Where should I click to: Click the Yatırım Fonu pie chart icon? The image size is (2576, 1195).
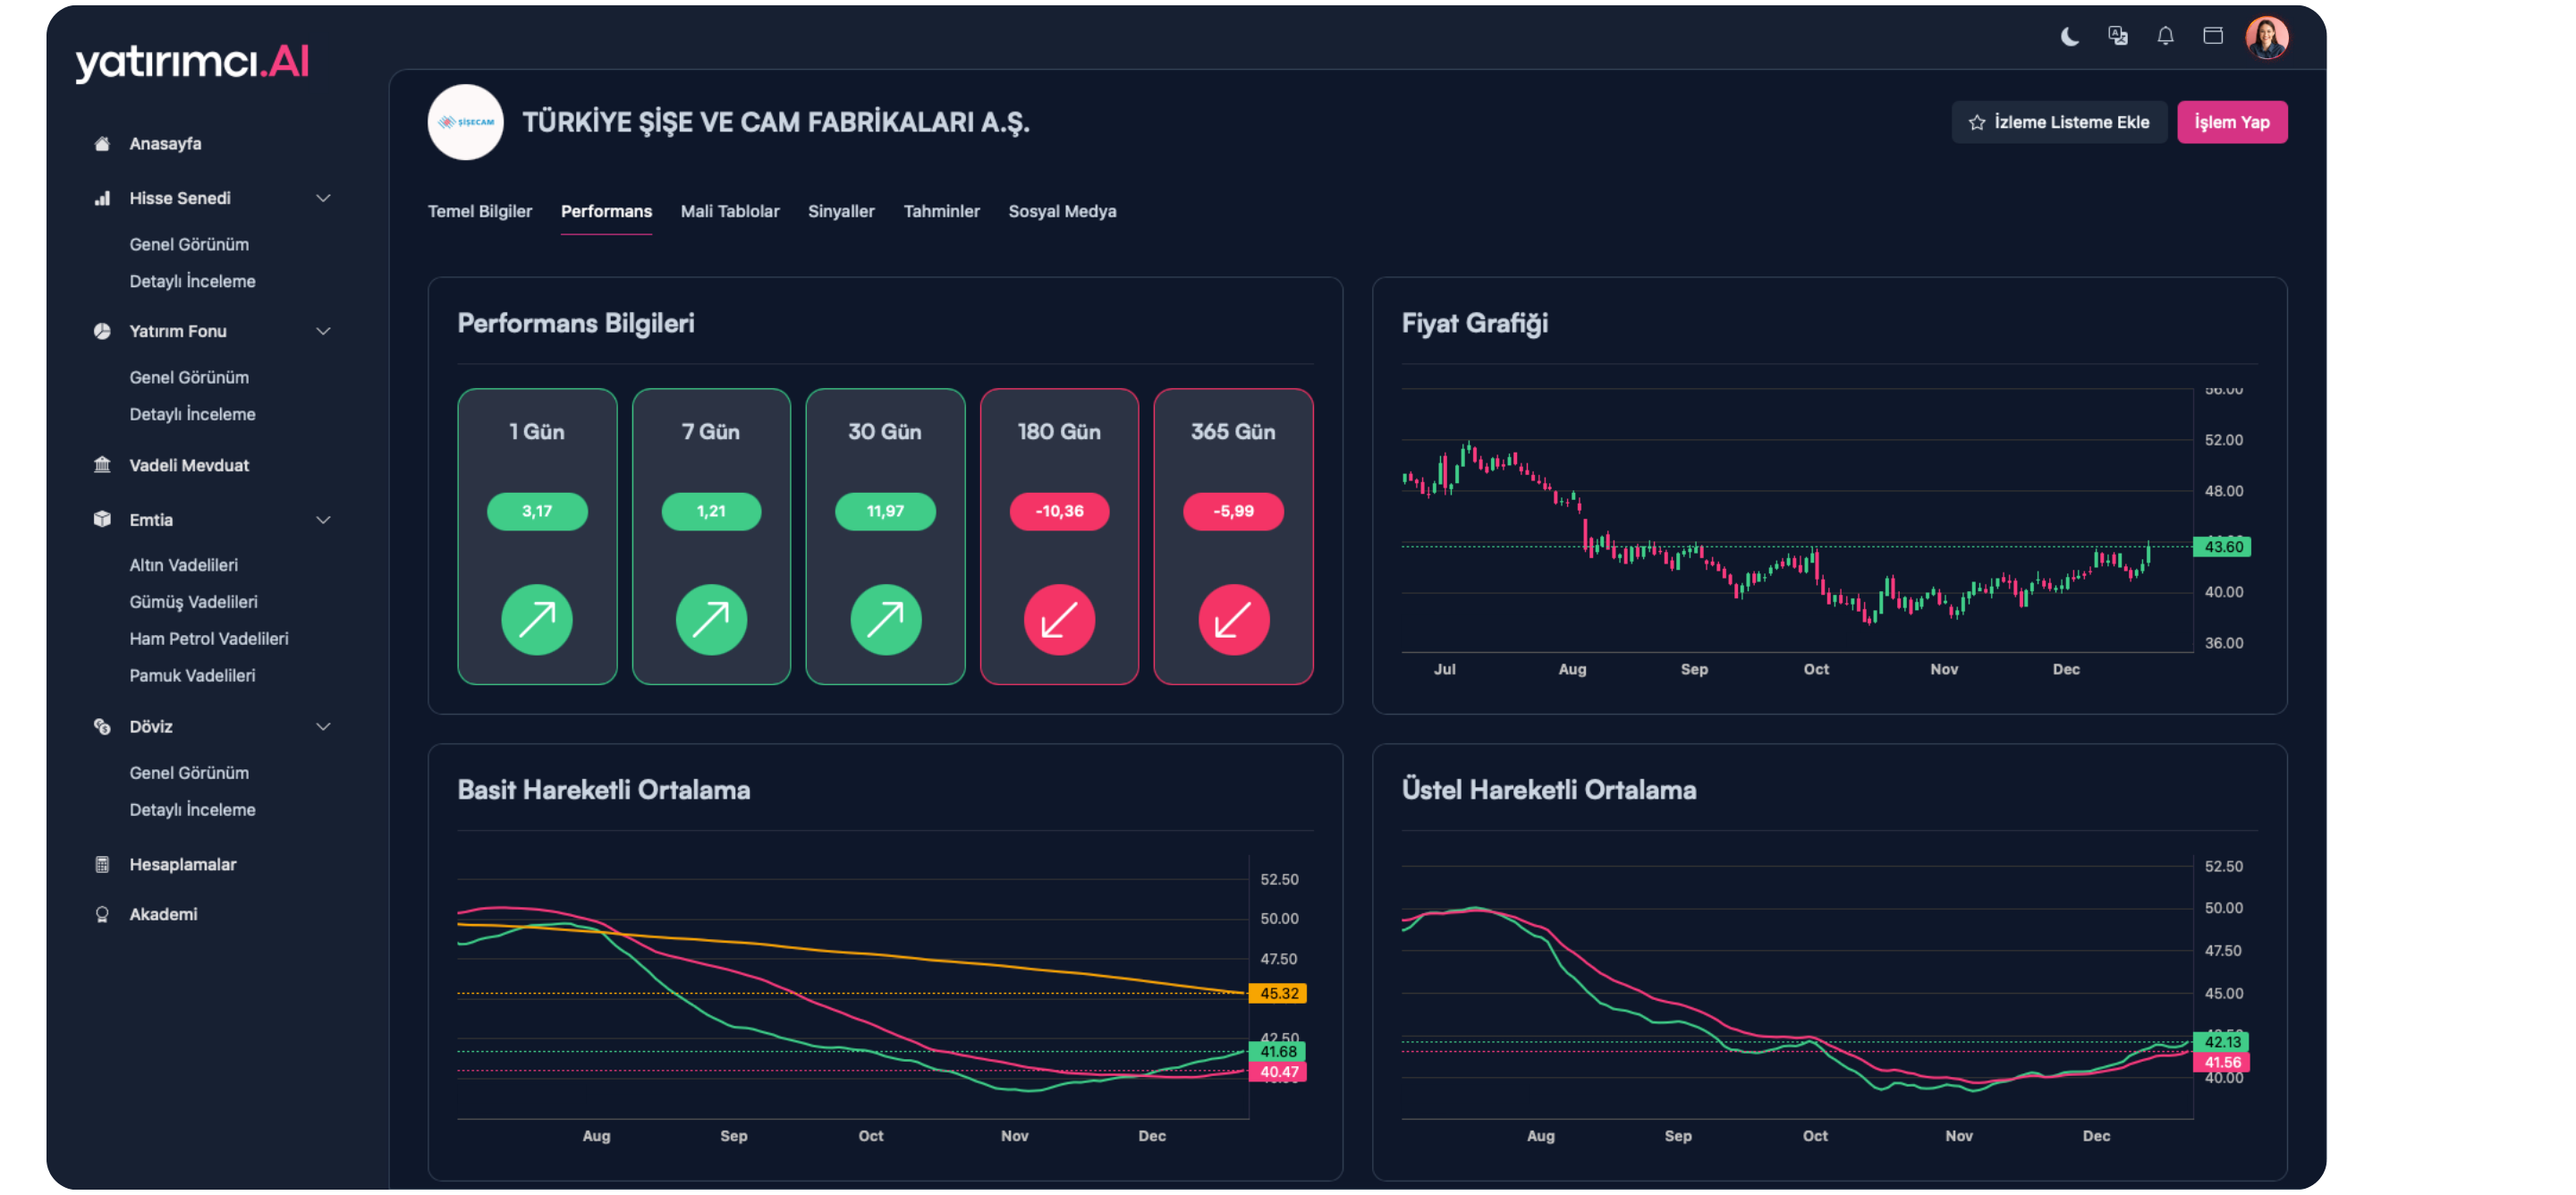(102, 331)
